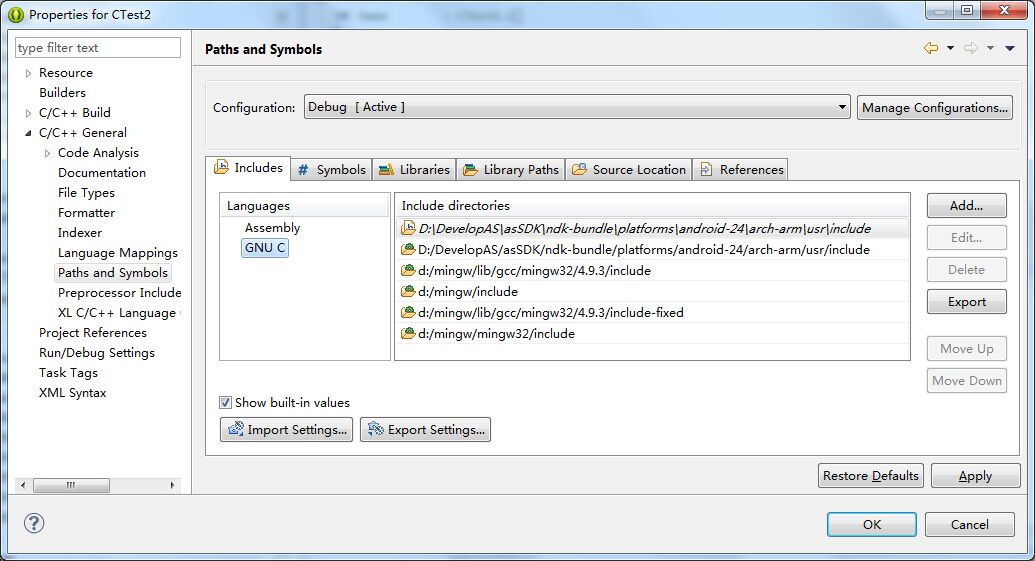Open the view menu triangle at far right
The width and height of the screenshot is (1035, 561).
pos(1010,48)
